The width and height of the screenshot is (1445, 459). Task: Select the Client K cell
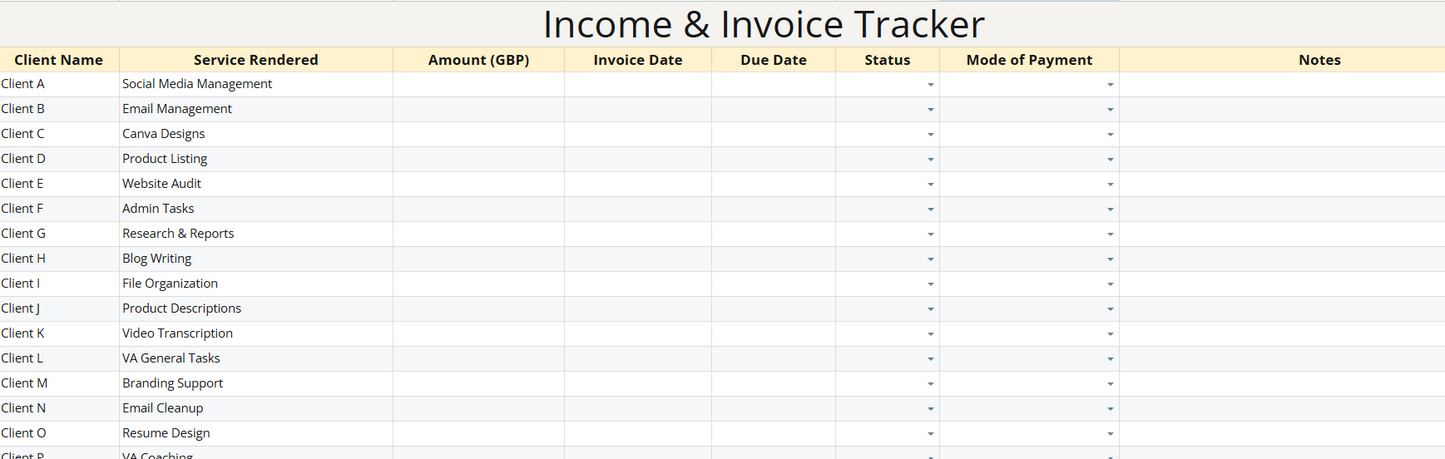[59, 334]
